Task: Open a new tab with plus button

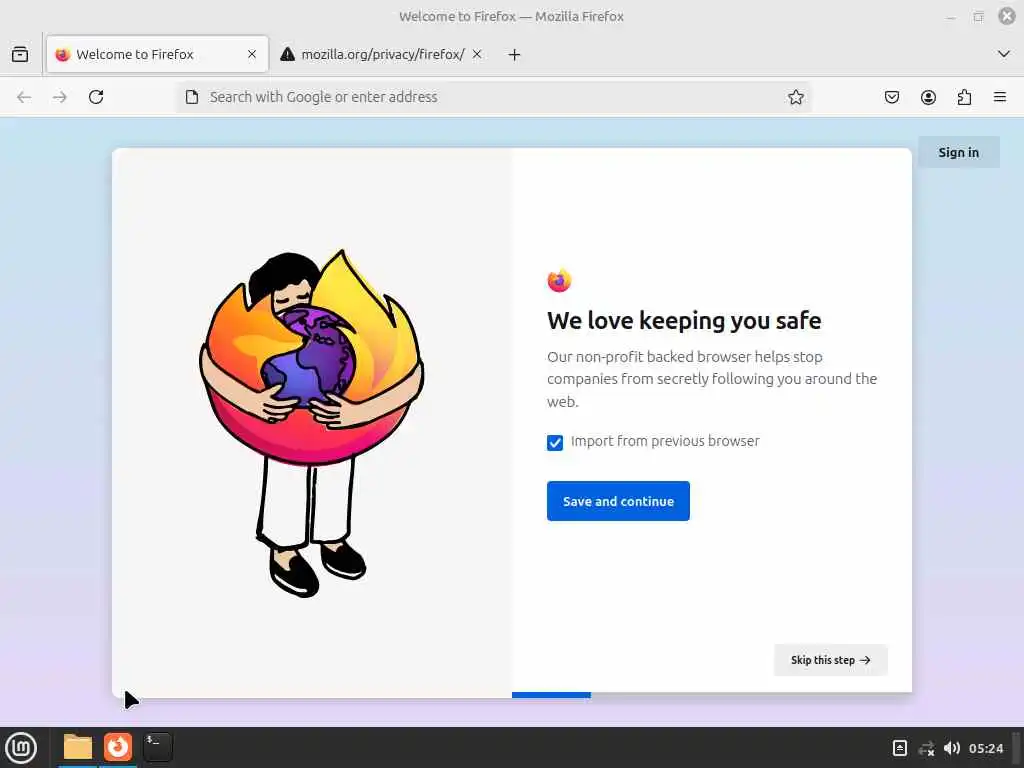Action: [x=515, y=55]
